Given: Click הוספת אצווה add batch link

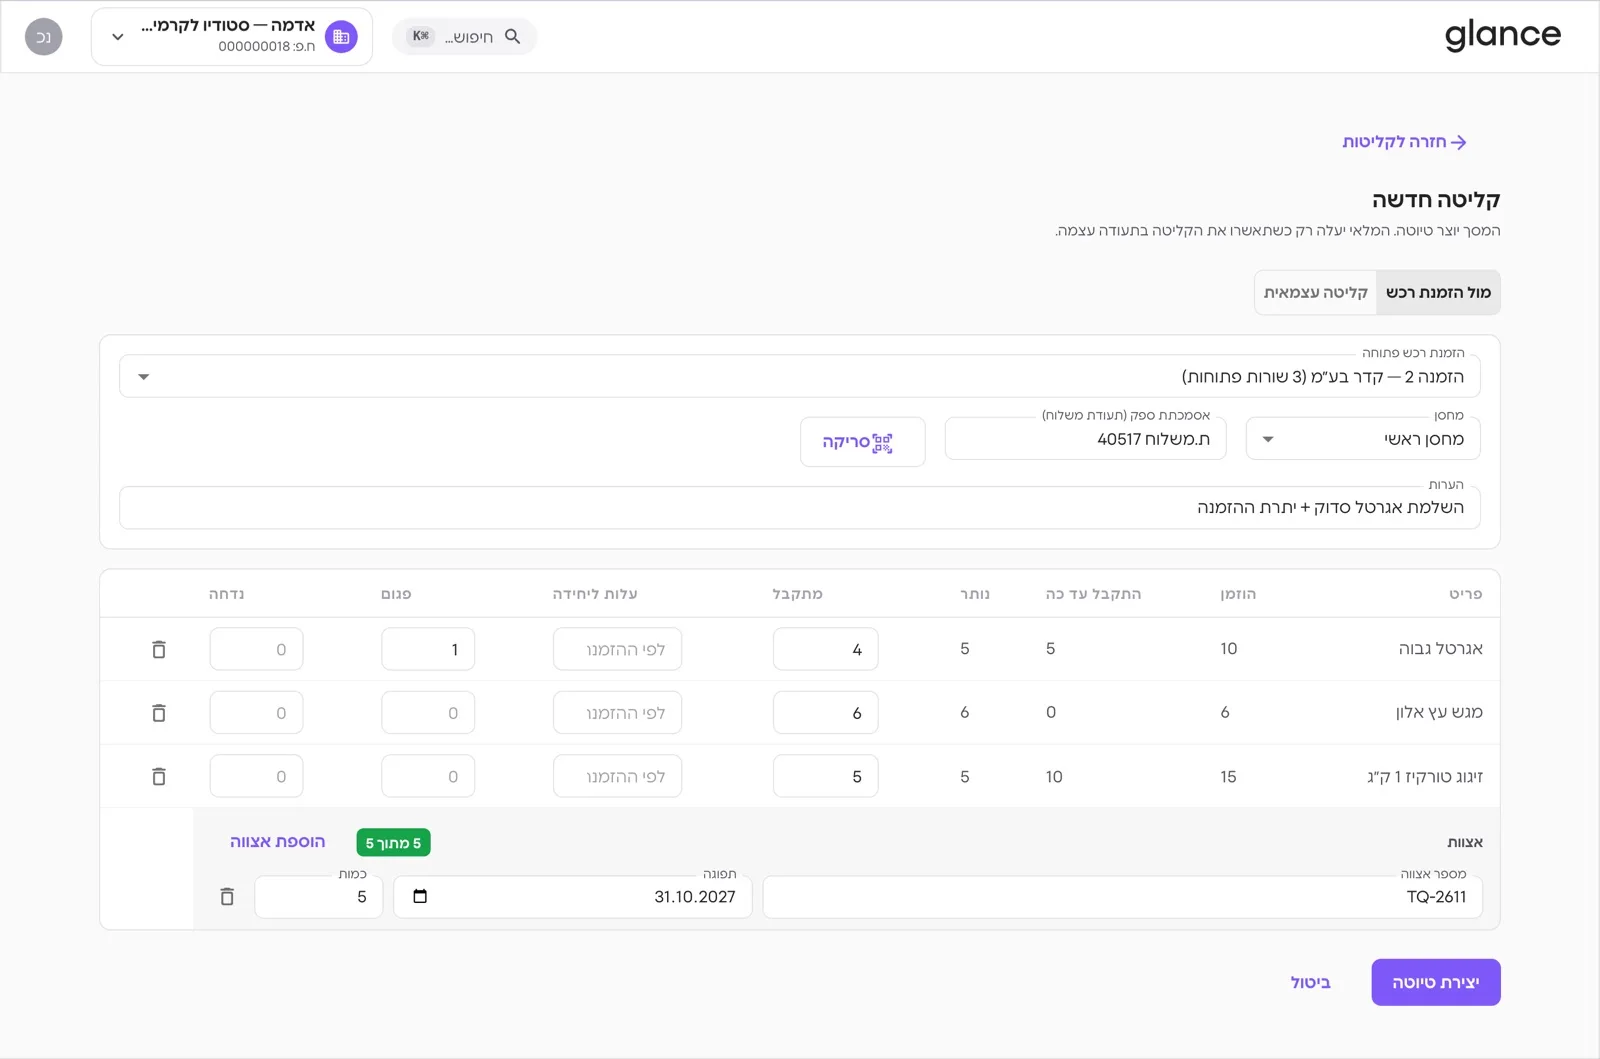Looking at the screenshot, I should click(277, 842).
